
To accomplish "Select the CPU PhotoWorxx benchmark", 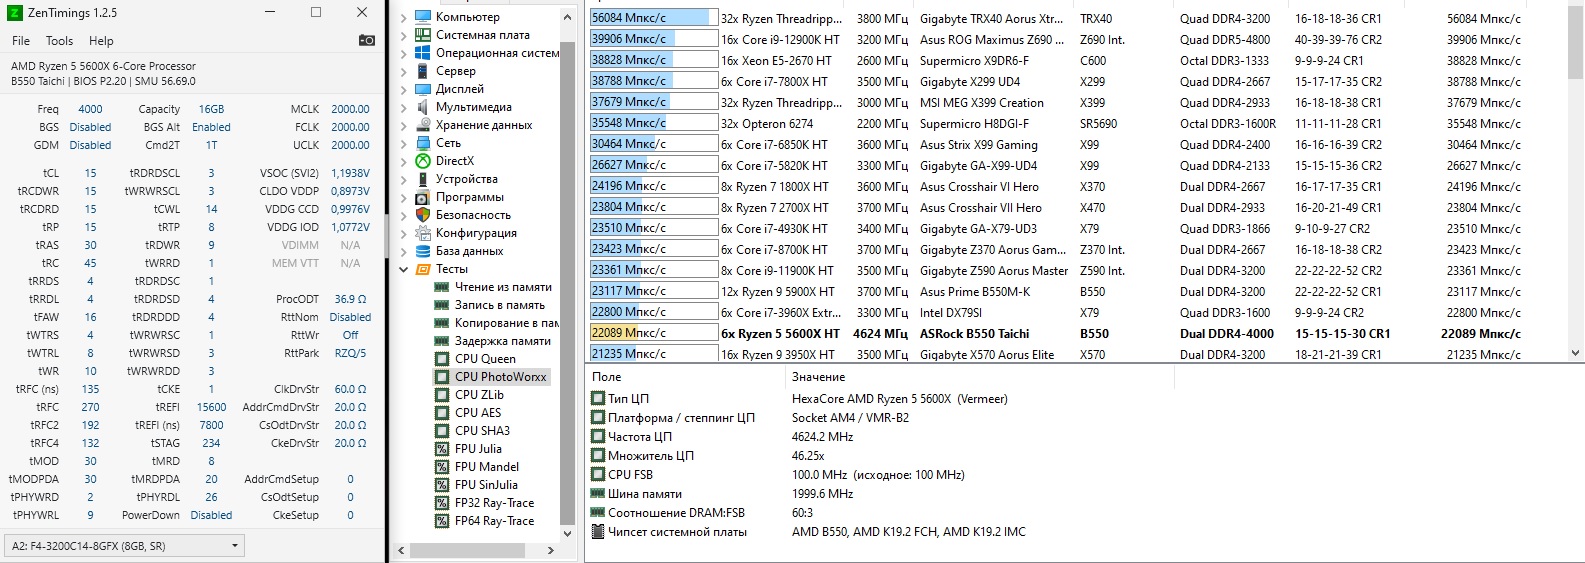I will [x=500, y=377].
